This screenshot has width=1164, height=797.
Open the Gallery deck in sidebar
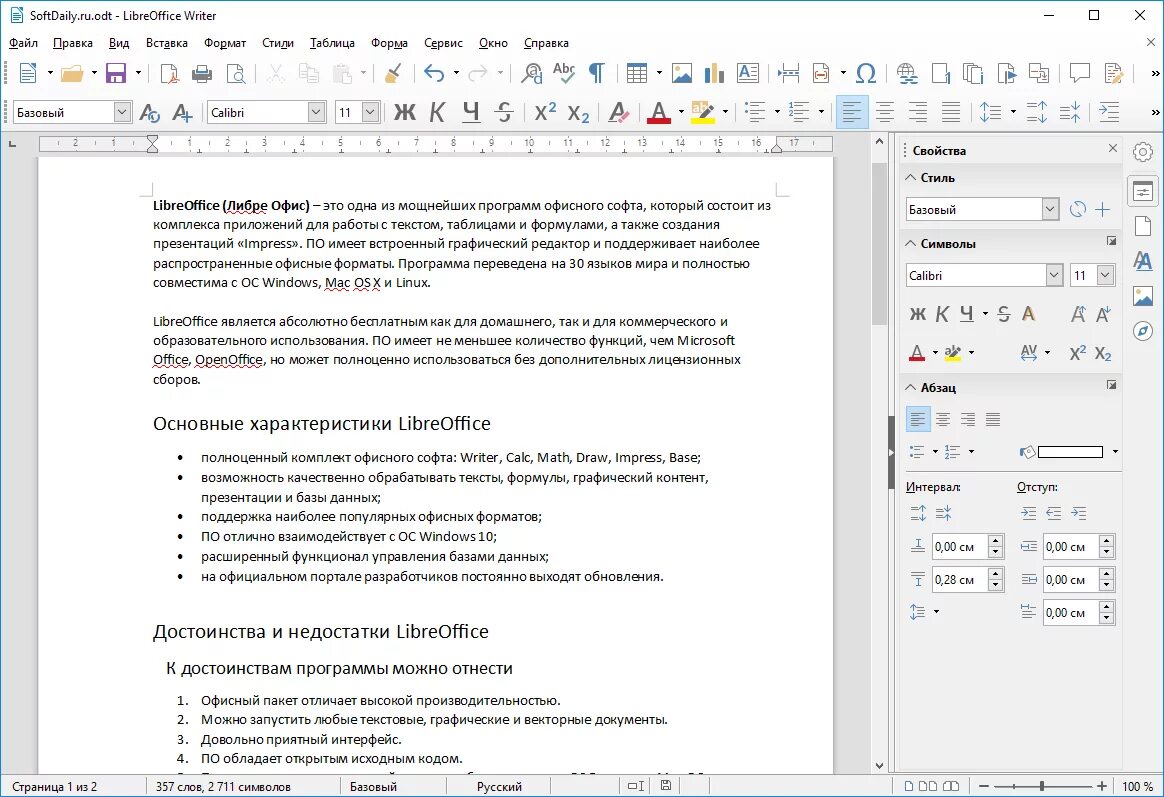coord(1143,296)
